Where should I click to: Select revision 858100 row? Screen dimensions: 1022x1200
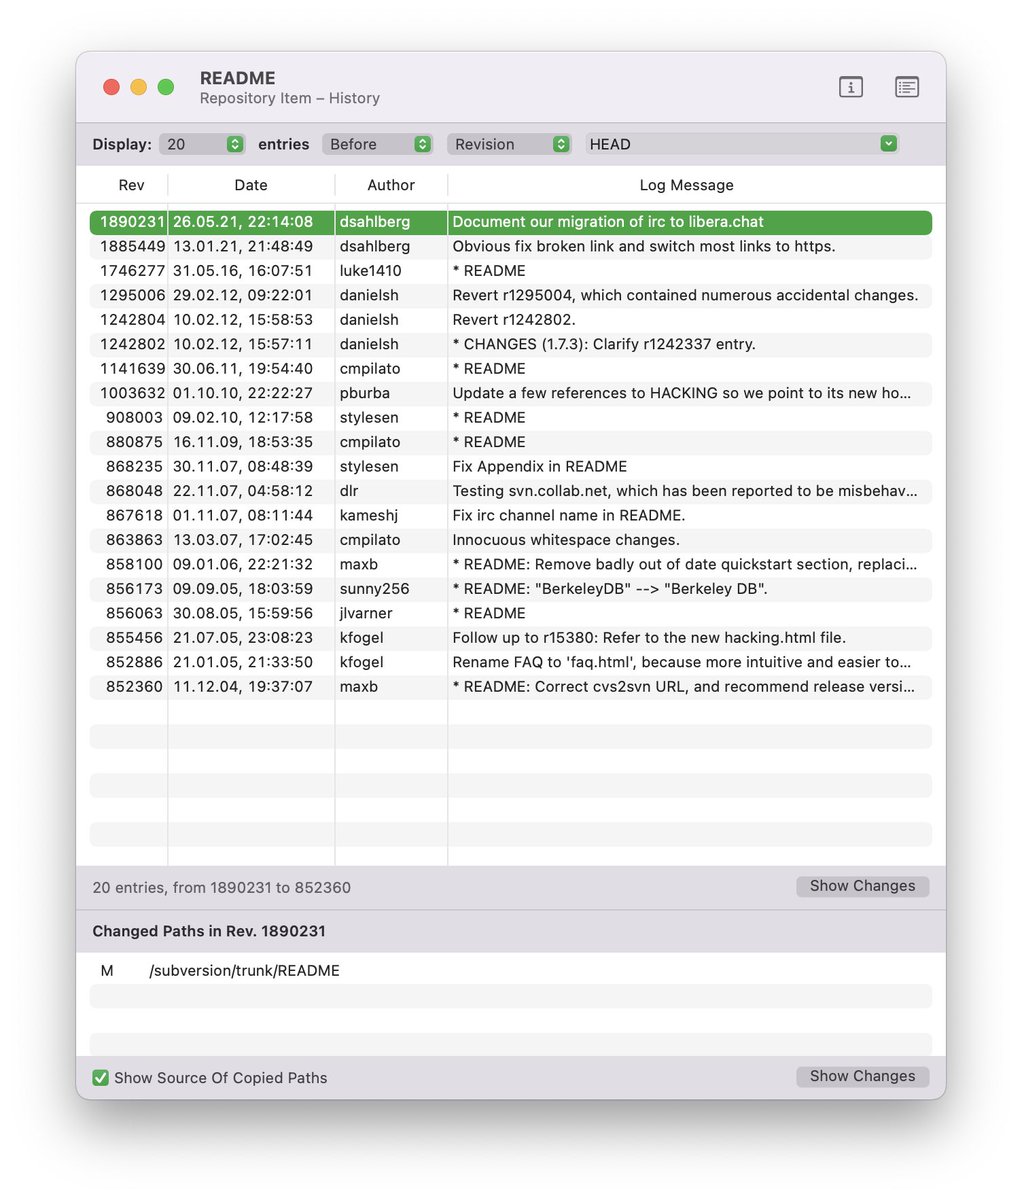(510, 565)
